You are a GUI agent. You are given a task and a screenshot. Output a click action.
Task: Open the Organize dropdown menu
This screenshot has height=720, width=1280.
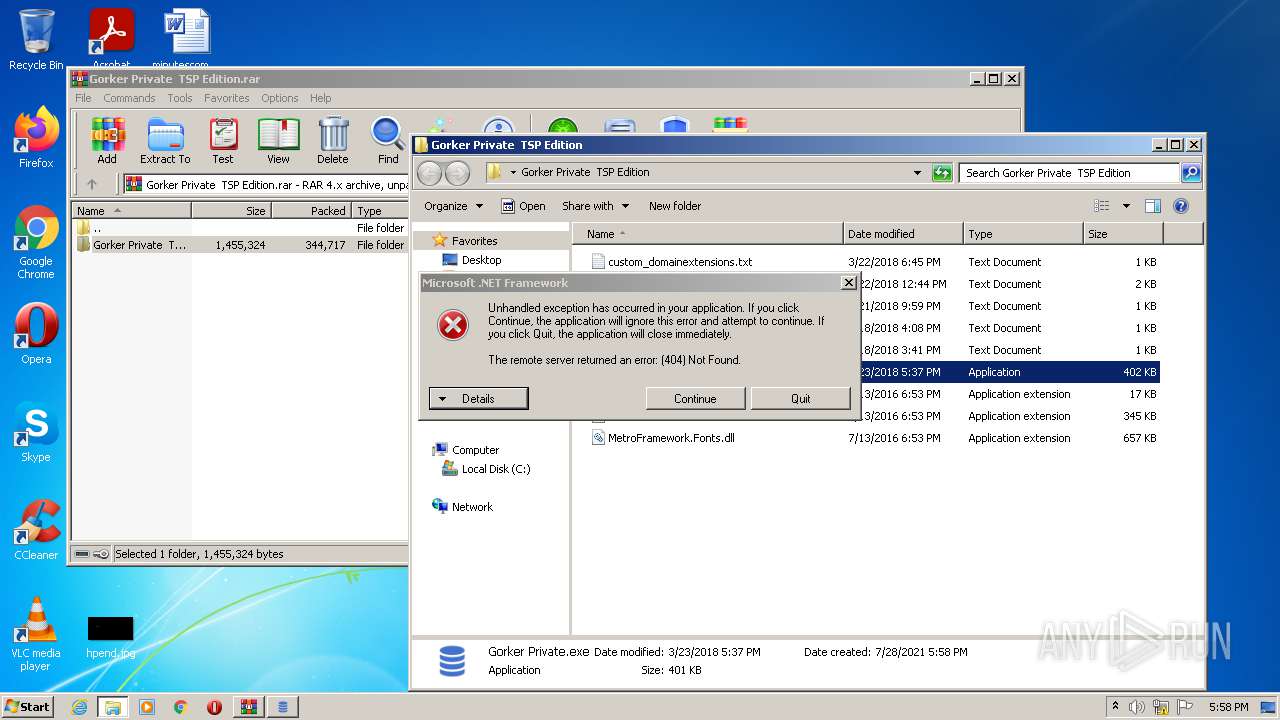coord(453,206)
